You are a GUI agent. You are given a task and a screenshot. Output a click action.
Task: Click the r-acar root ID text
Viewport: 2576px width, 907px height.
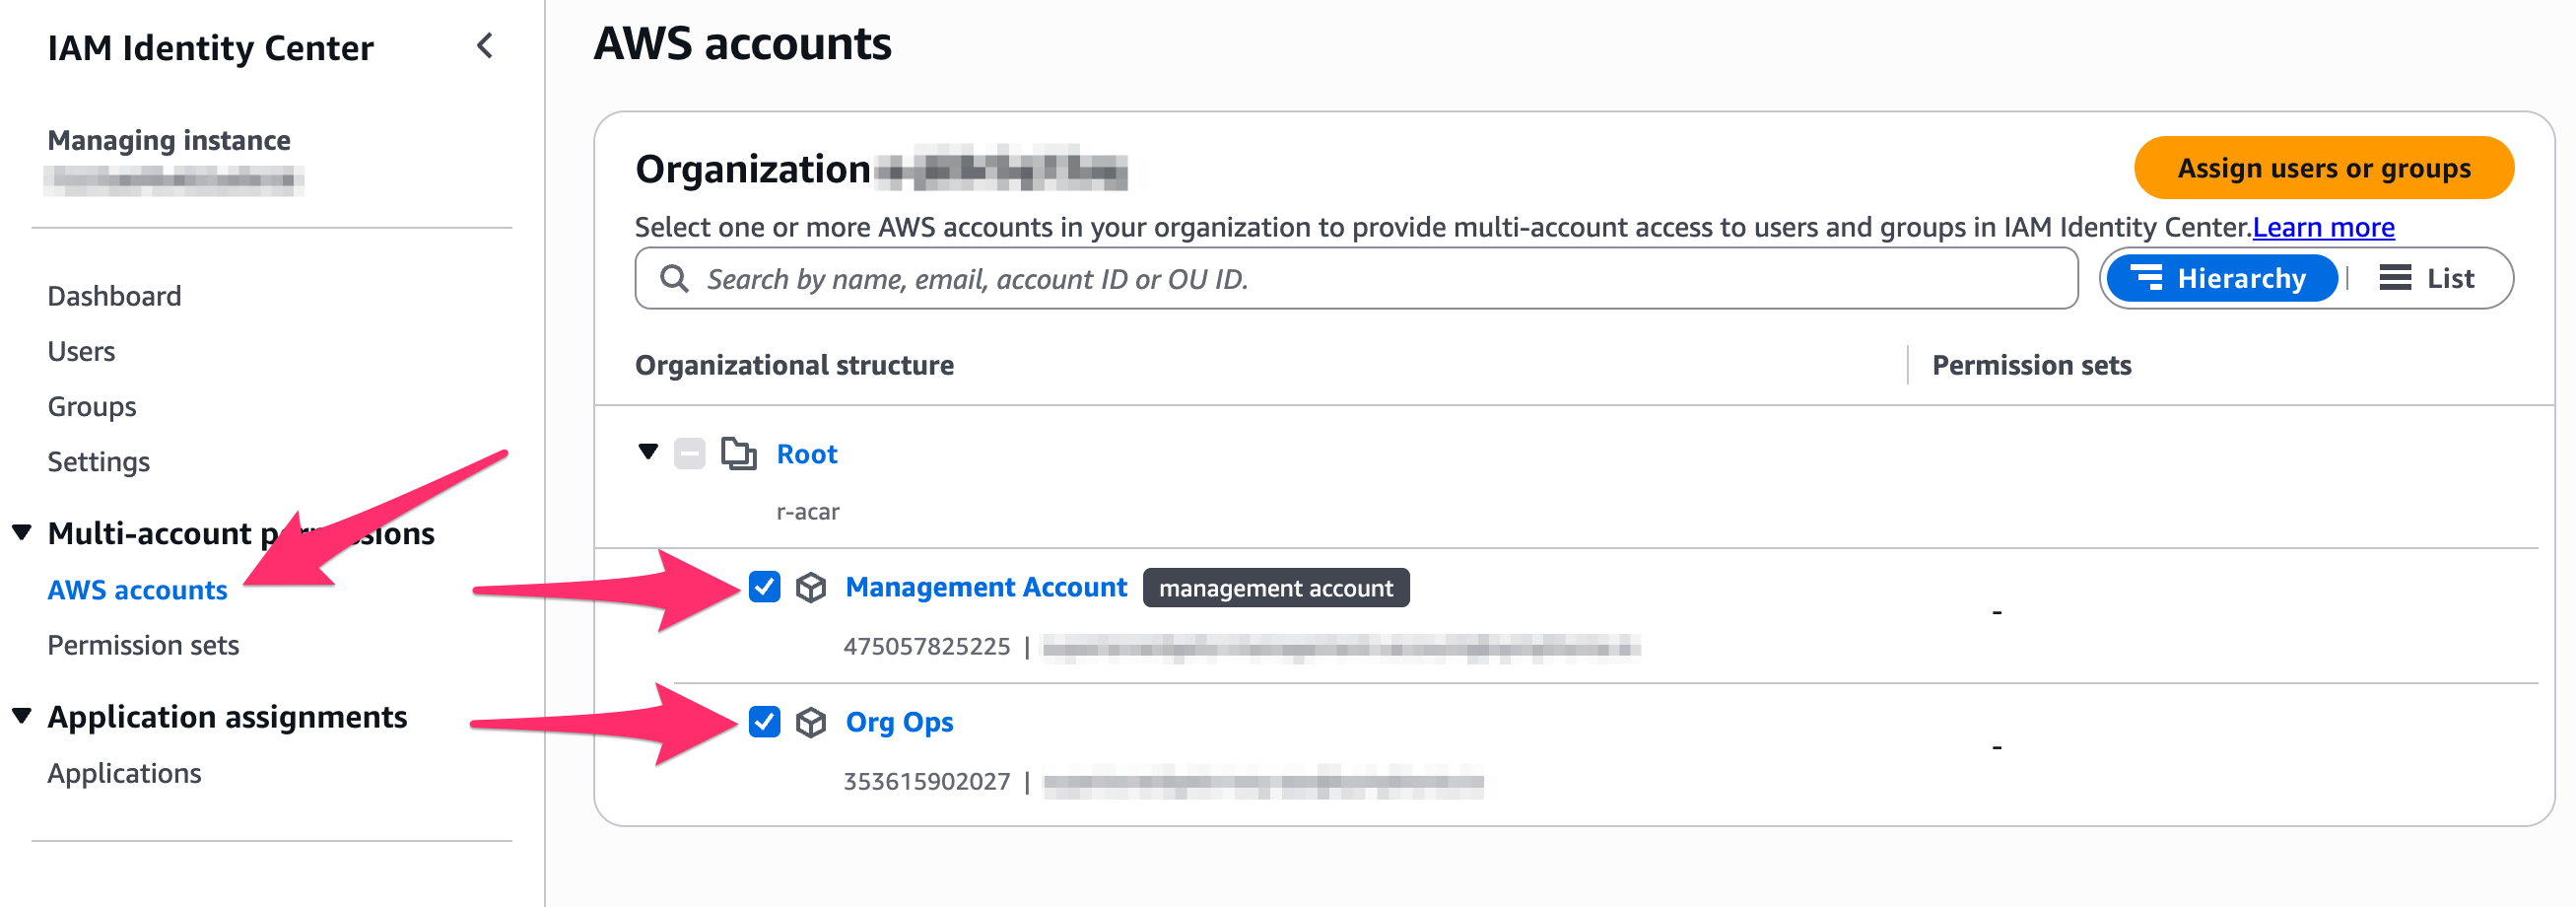[x=808, y=511]
